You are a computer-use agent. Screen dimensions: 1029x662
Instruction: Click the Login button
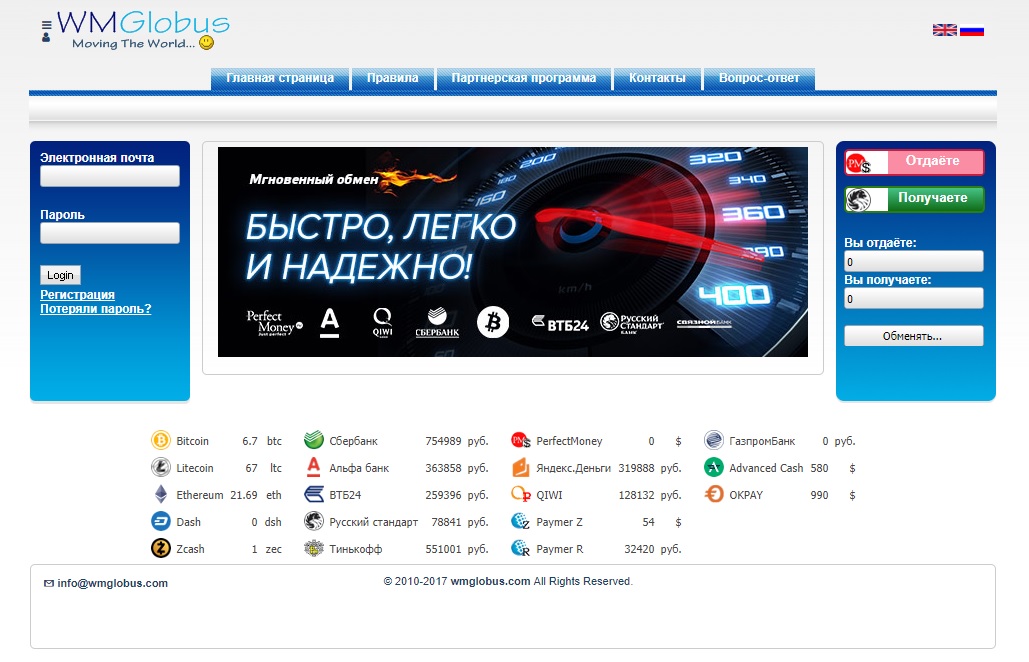coord(60,275)
